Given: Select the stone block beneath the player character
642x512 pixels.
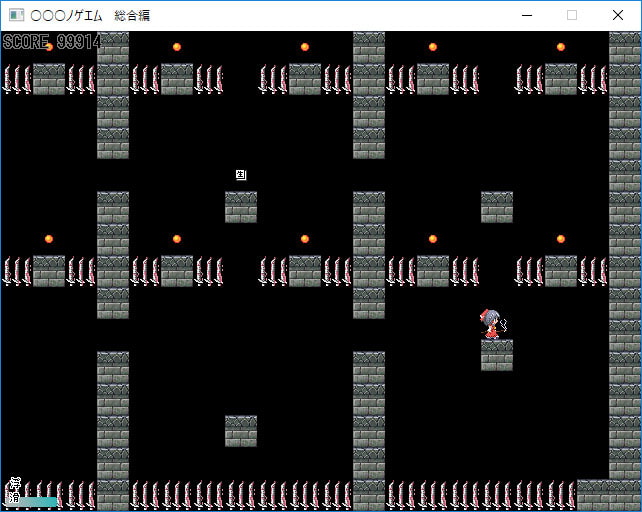Looking at the screenshot, I should click(x=497, y=355).
